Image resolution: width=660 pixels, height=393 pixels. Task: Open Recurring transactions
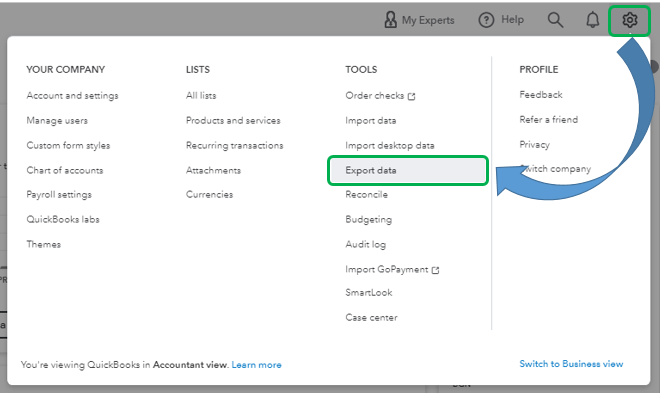234,145
